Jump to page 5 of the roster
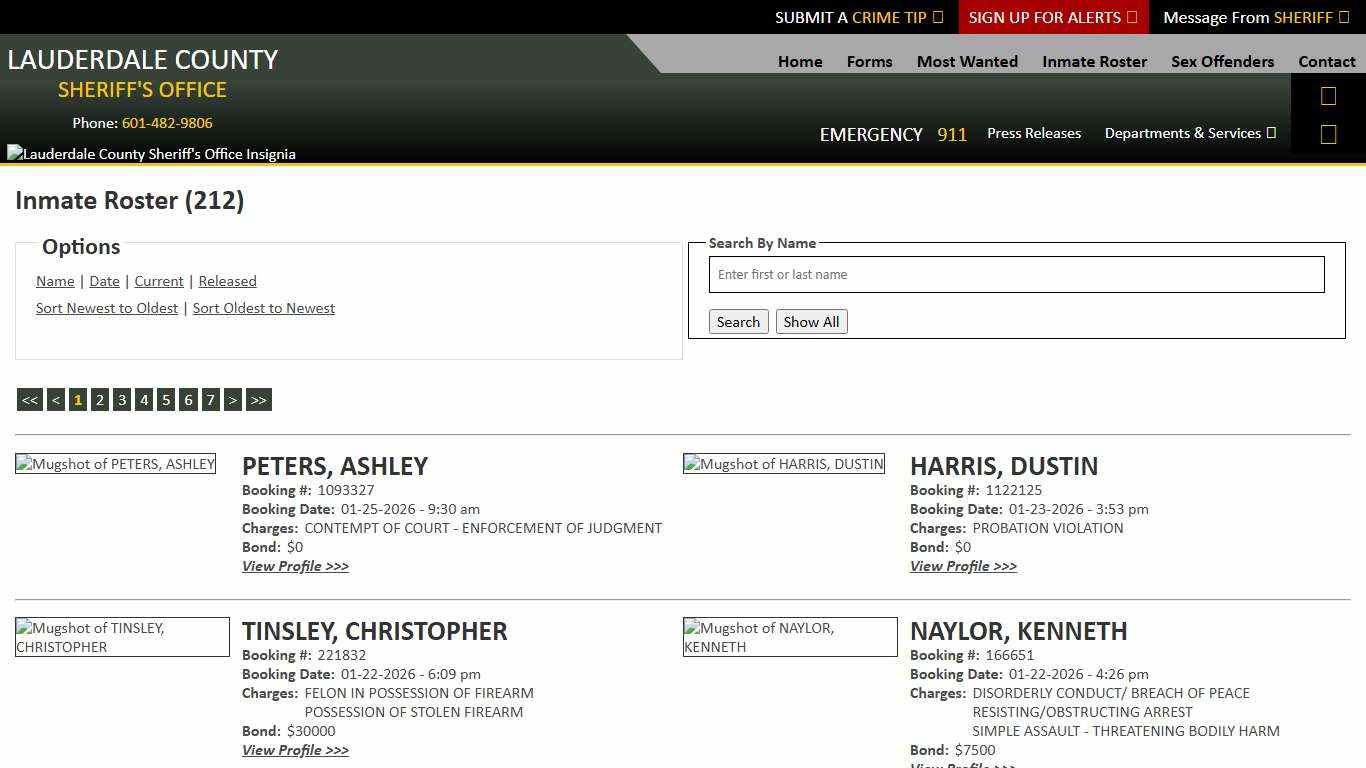This screenshot has height=768, width=1366. [166, 399]
